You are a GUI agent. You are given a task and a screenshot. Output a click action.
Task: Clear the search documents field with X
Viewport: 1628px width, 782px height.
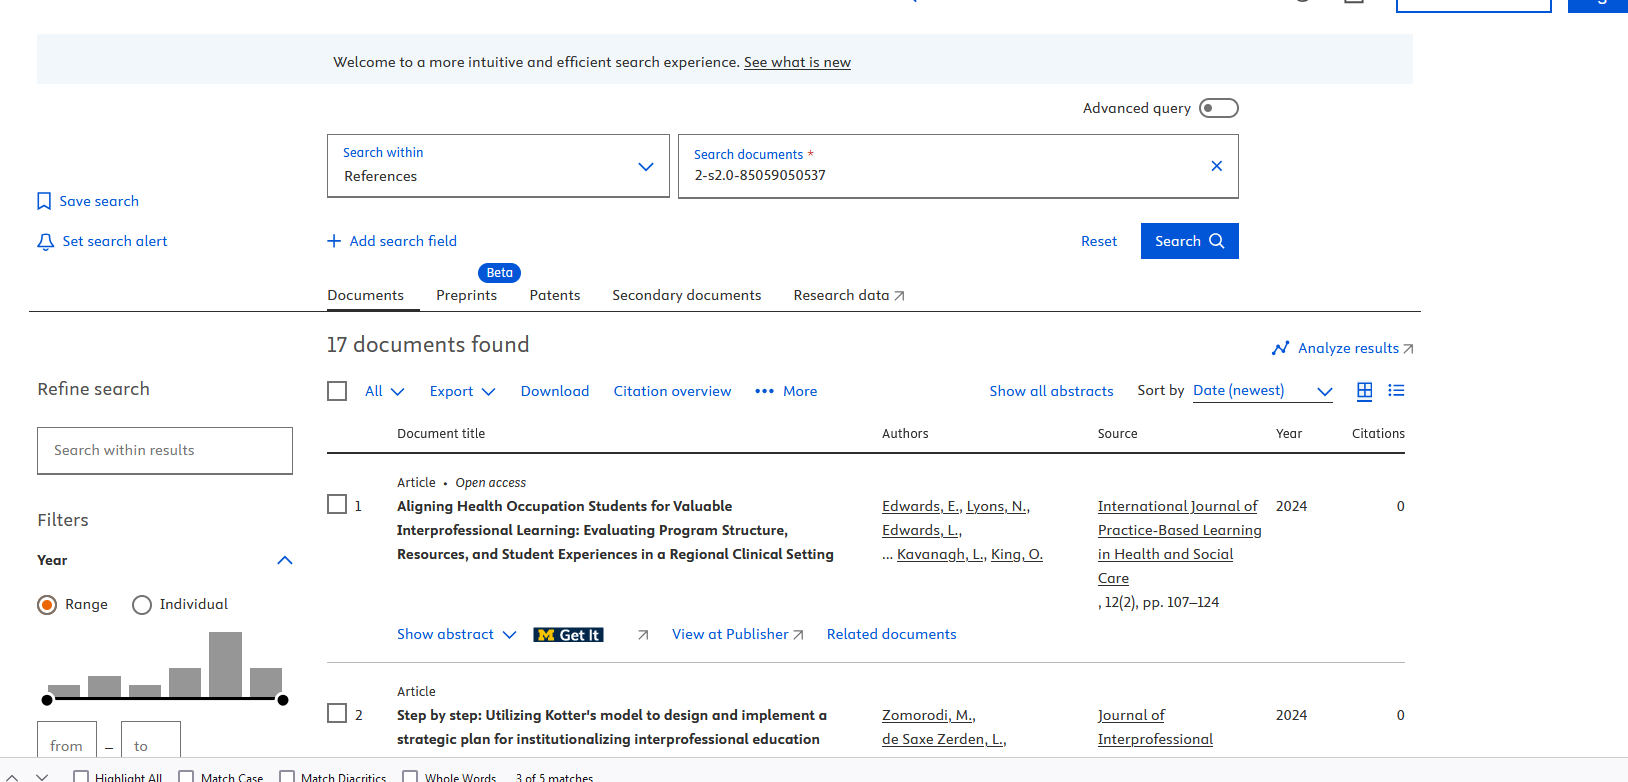point(1216,166)
